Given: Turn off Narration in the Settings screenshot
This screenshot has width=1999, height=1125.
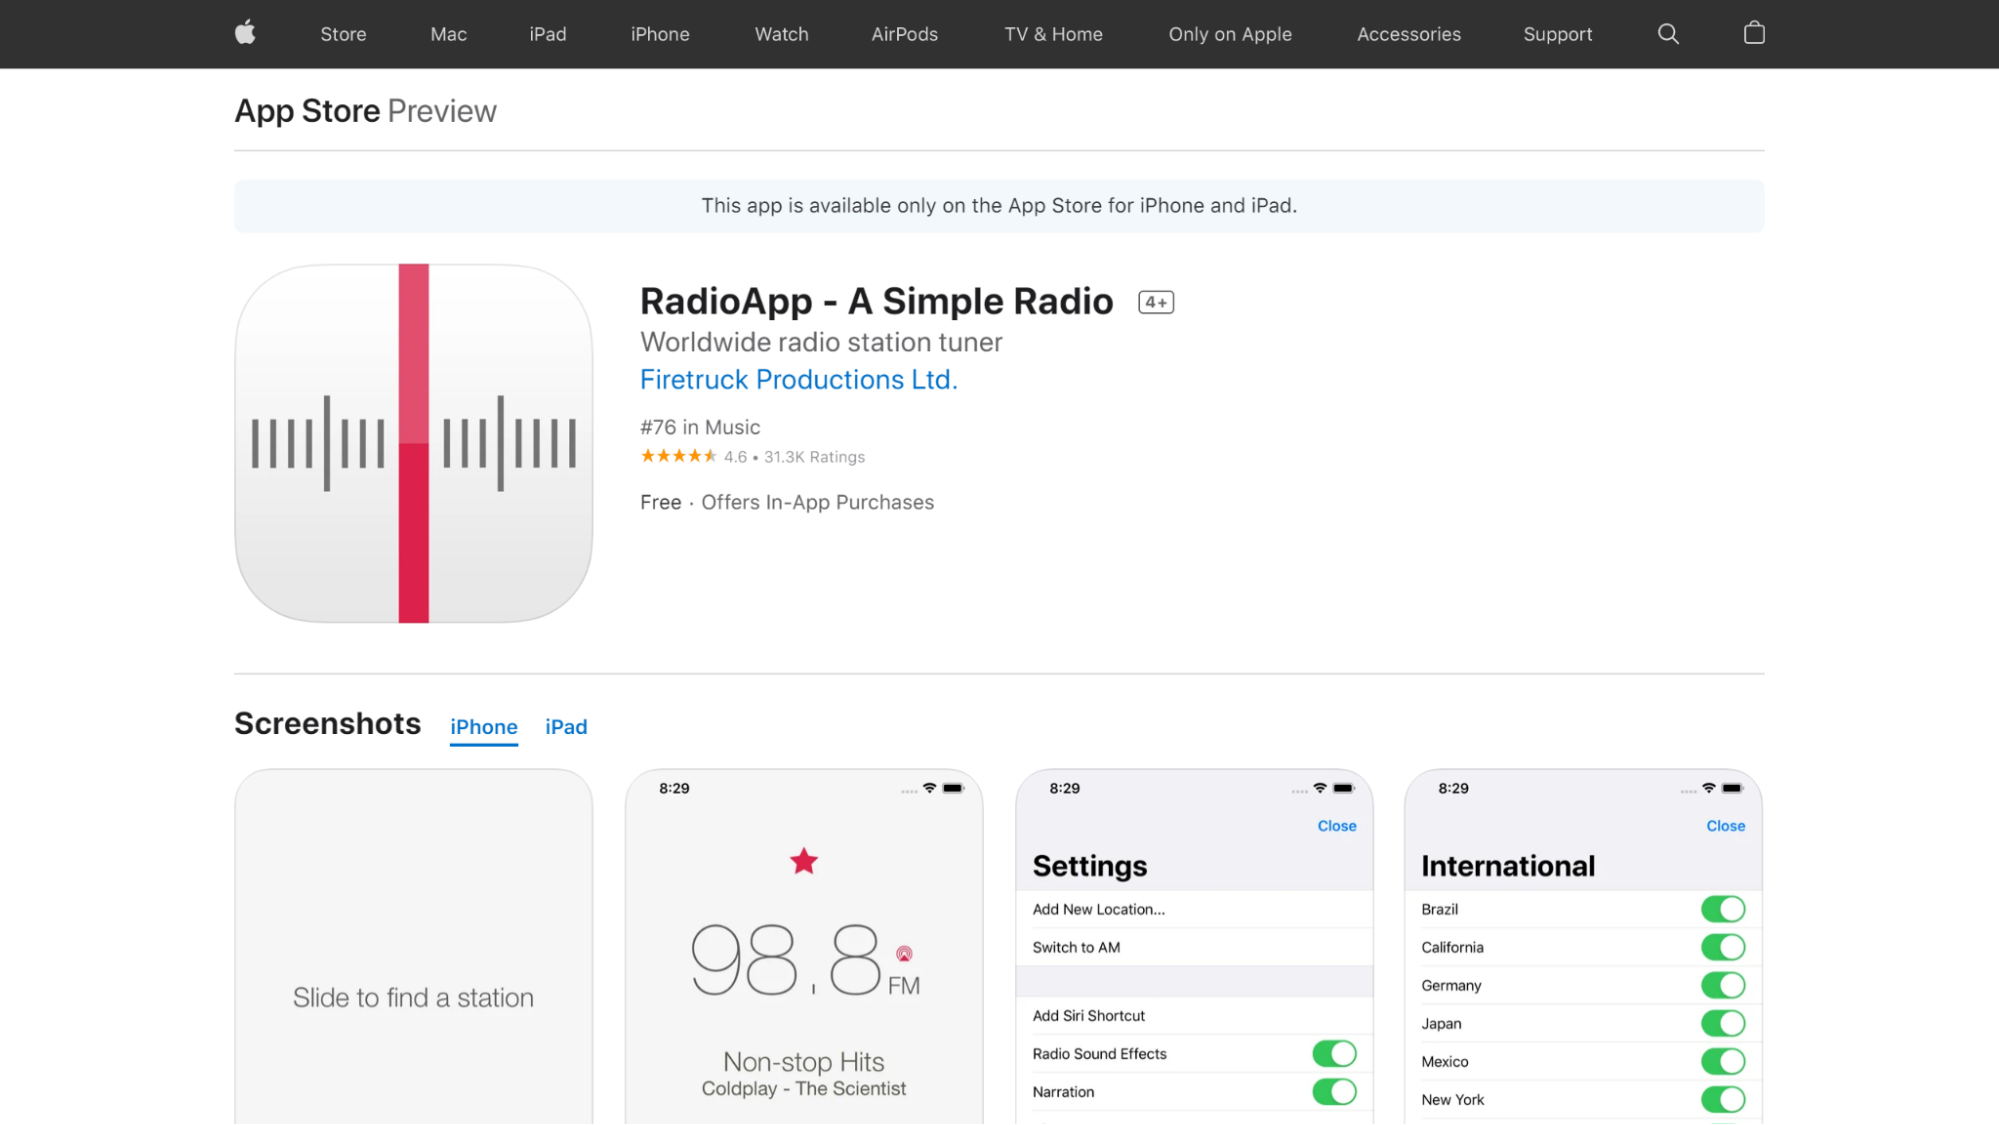Looking at the screenshot, I should tap(1335, 1091).
